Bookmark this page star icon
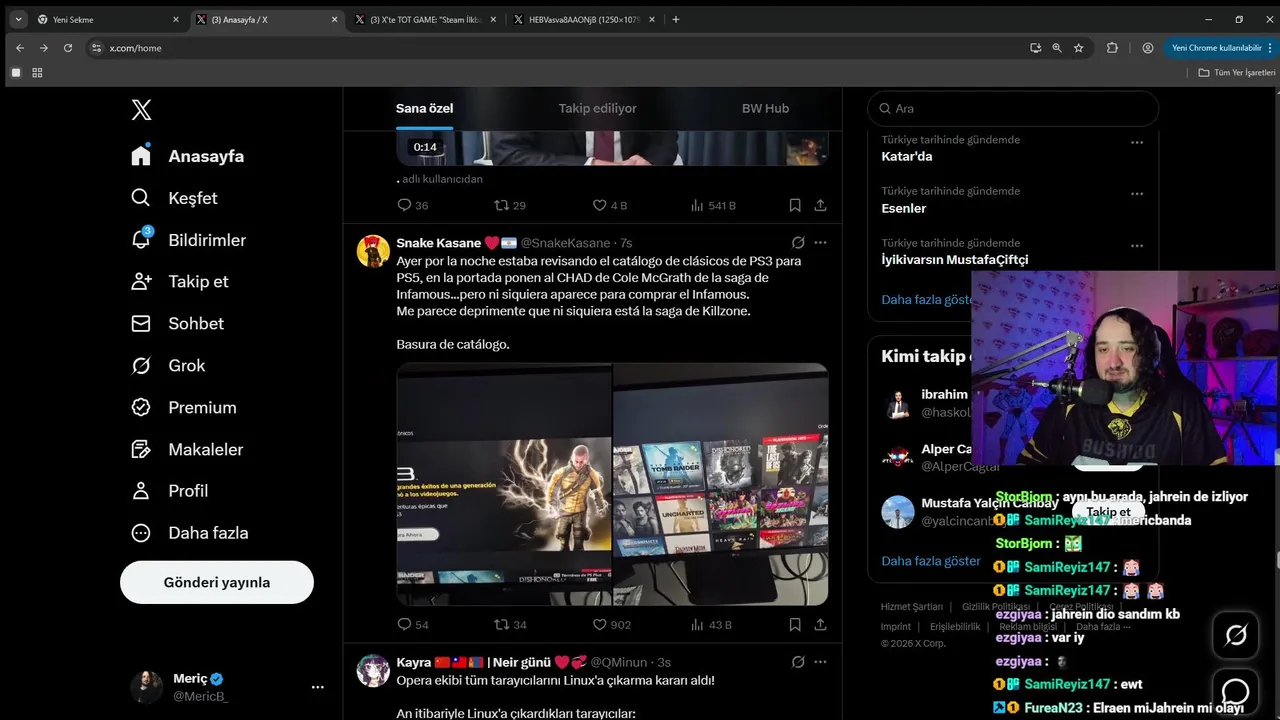This screenshot has width=1280, height=720. [1078, 48]
